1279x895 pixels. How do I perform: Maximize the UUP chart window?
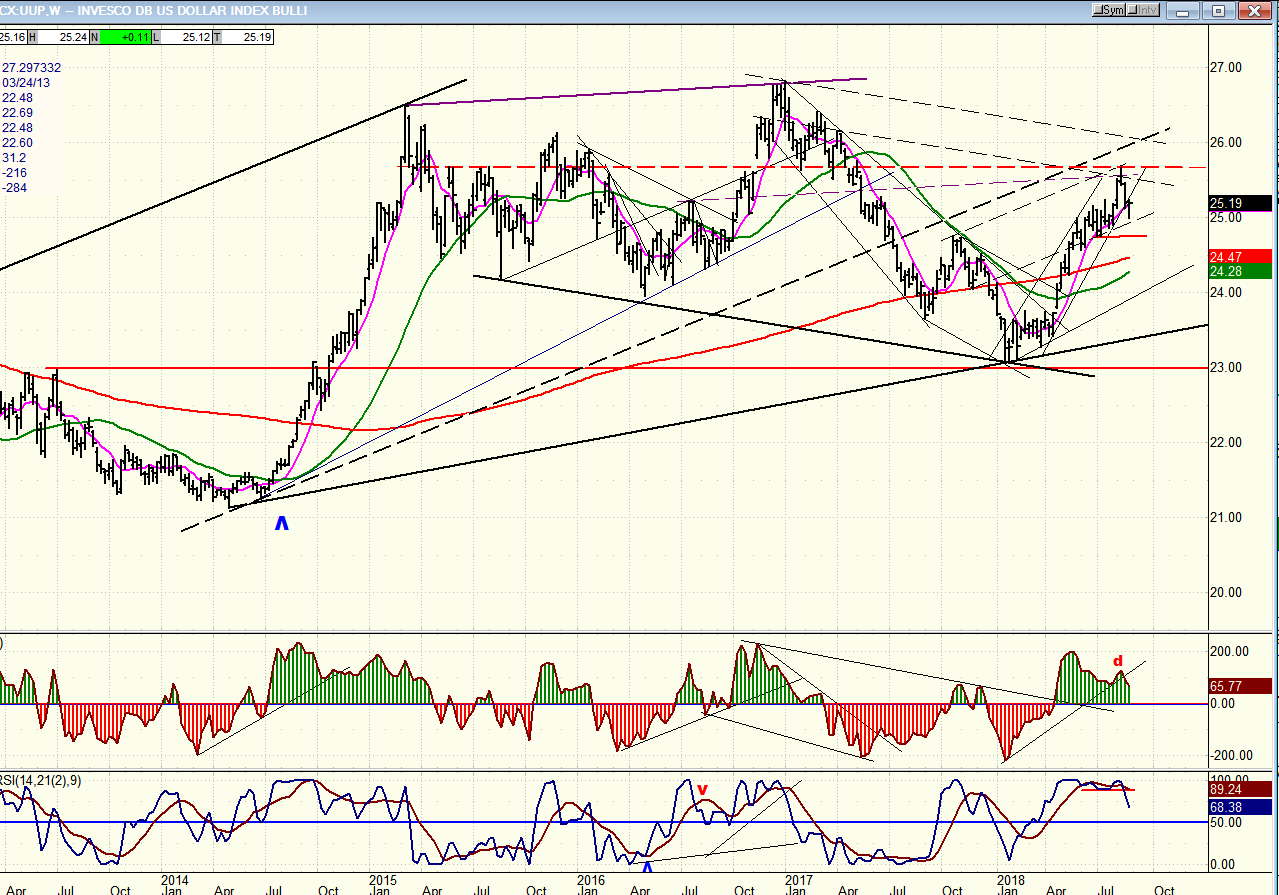pyautogui.click(x=1219, y=10)
